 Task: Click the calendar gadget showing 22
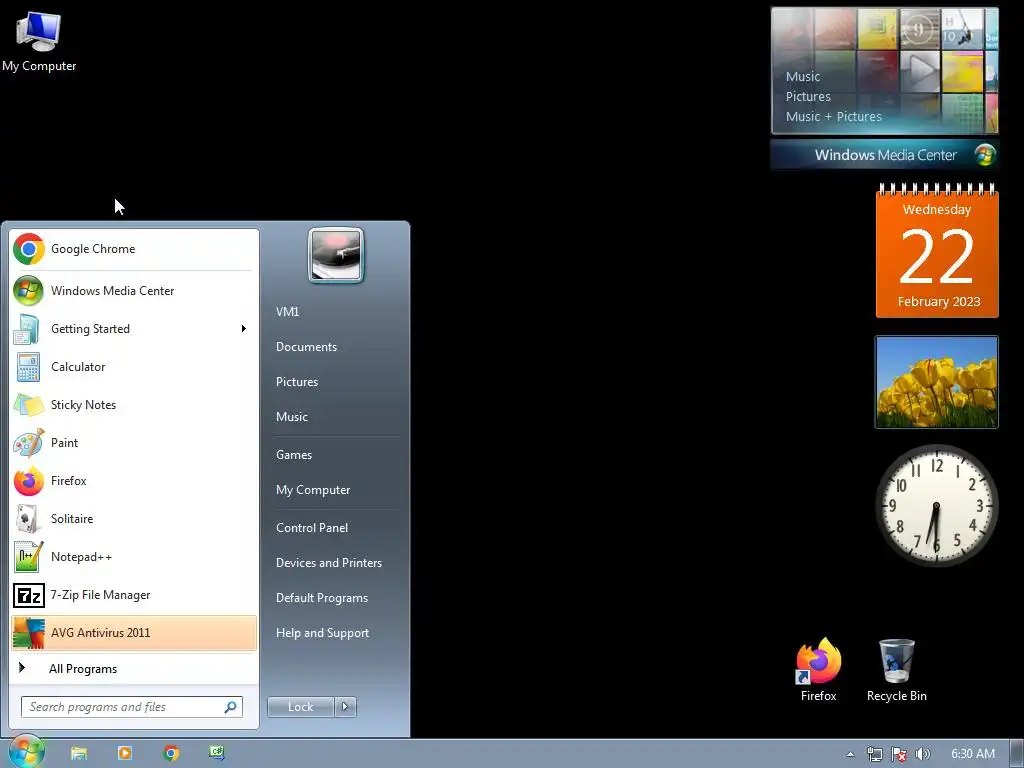click(937, 251)
